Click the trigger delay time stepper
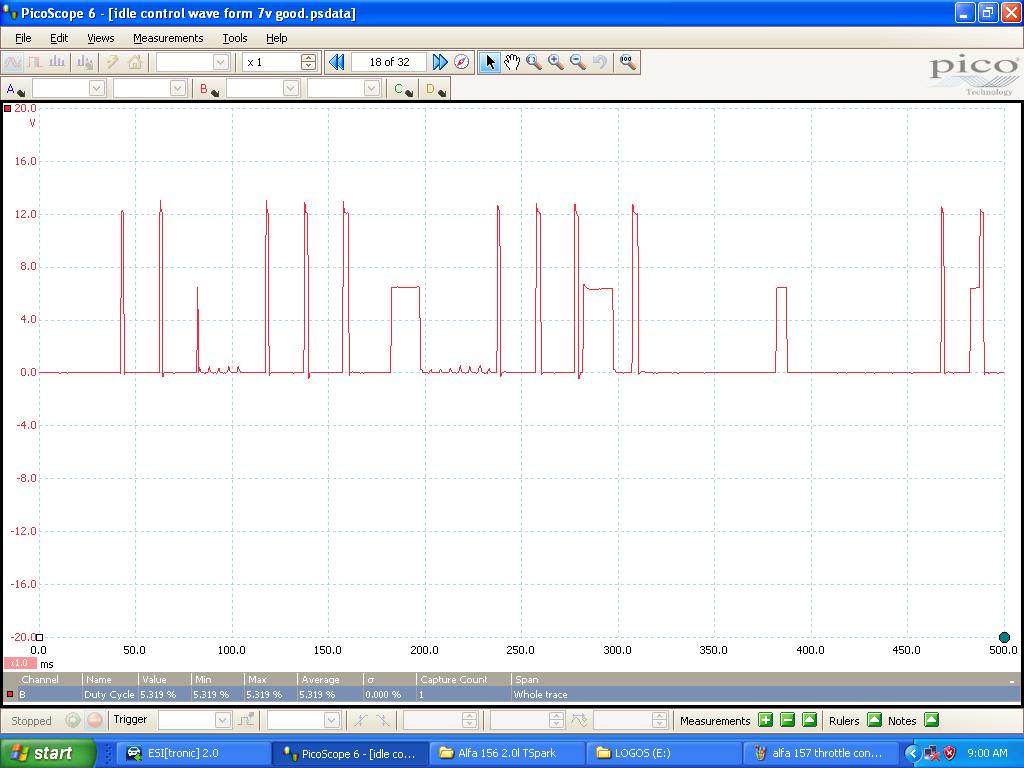Screen dimensions: 1024x768 pyautogui.click(x=659, y=720)
